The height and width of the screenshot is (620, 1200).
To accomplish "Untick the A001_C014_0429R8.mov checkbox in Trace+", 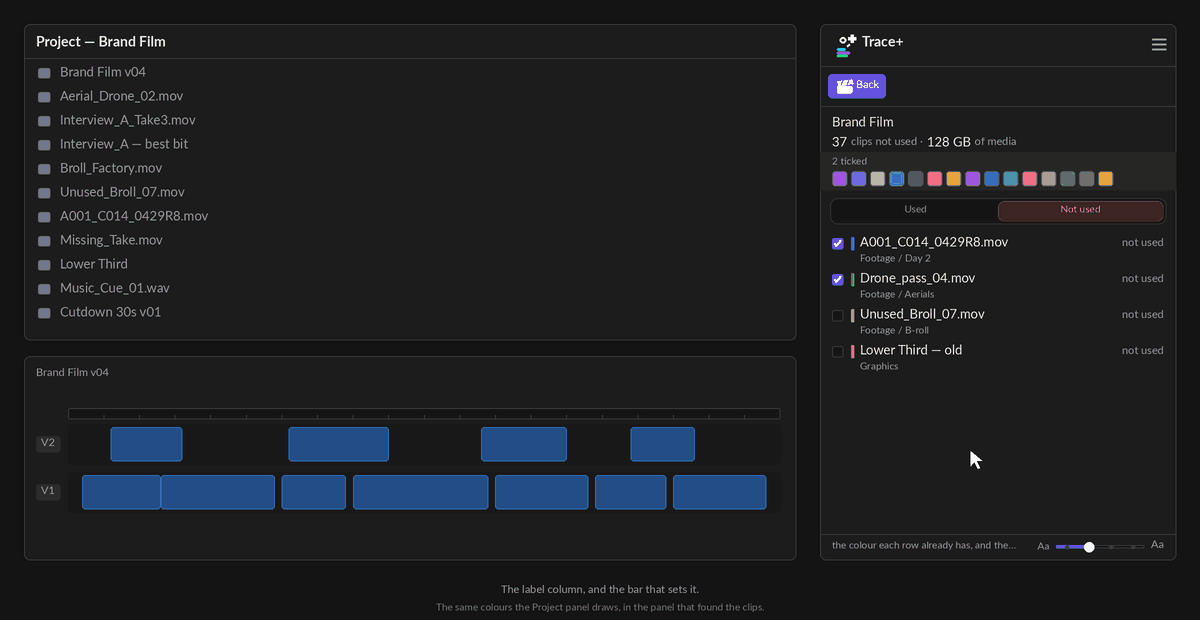I will [x=838, y=243].
